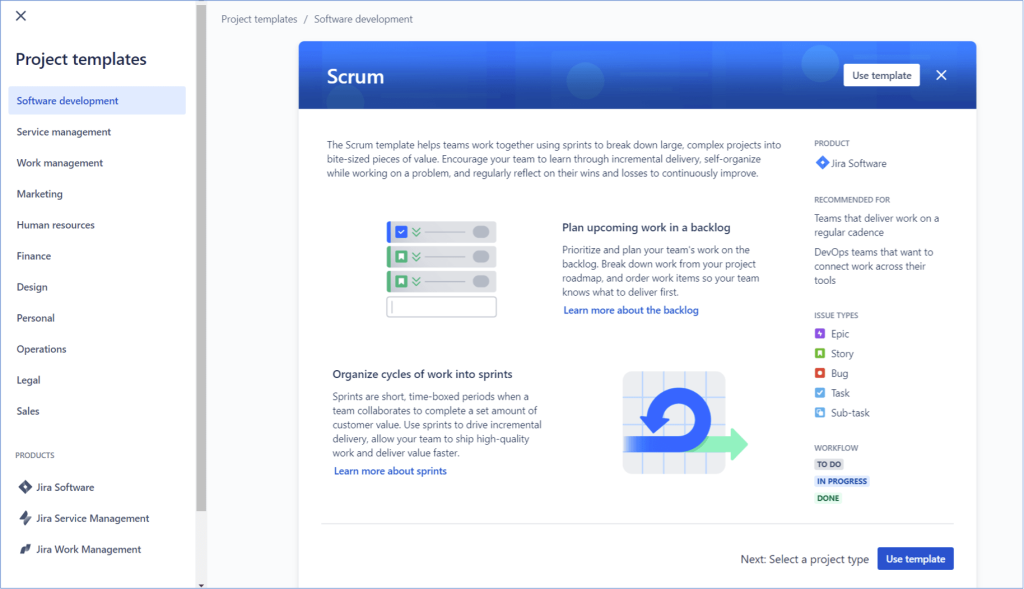1024x589 pixels.
Task: Click the Task issue type icon
Action: pos(820,392)
